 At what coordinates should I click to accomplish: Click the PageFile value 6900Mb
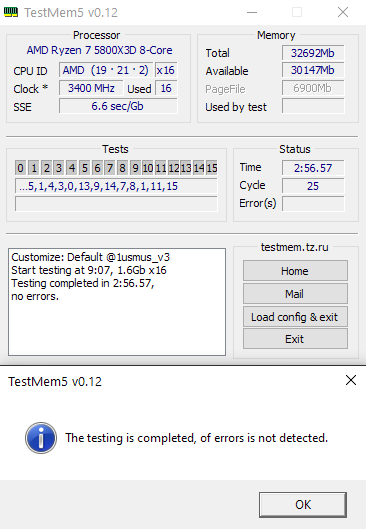pyautogui.click(x=313, y=88)
